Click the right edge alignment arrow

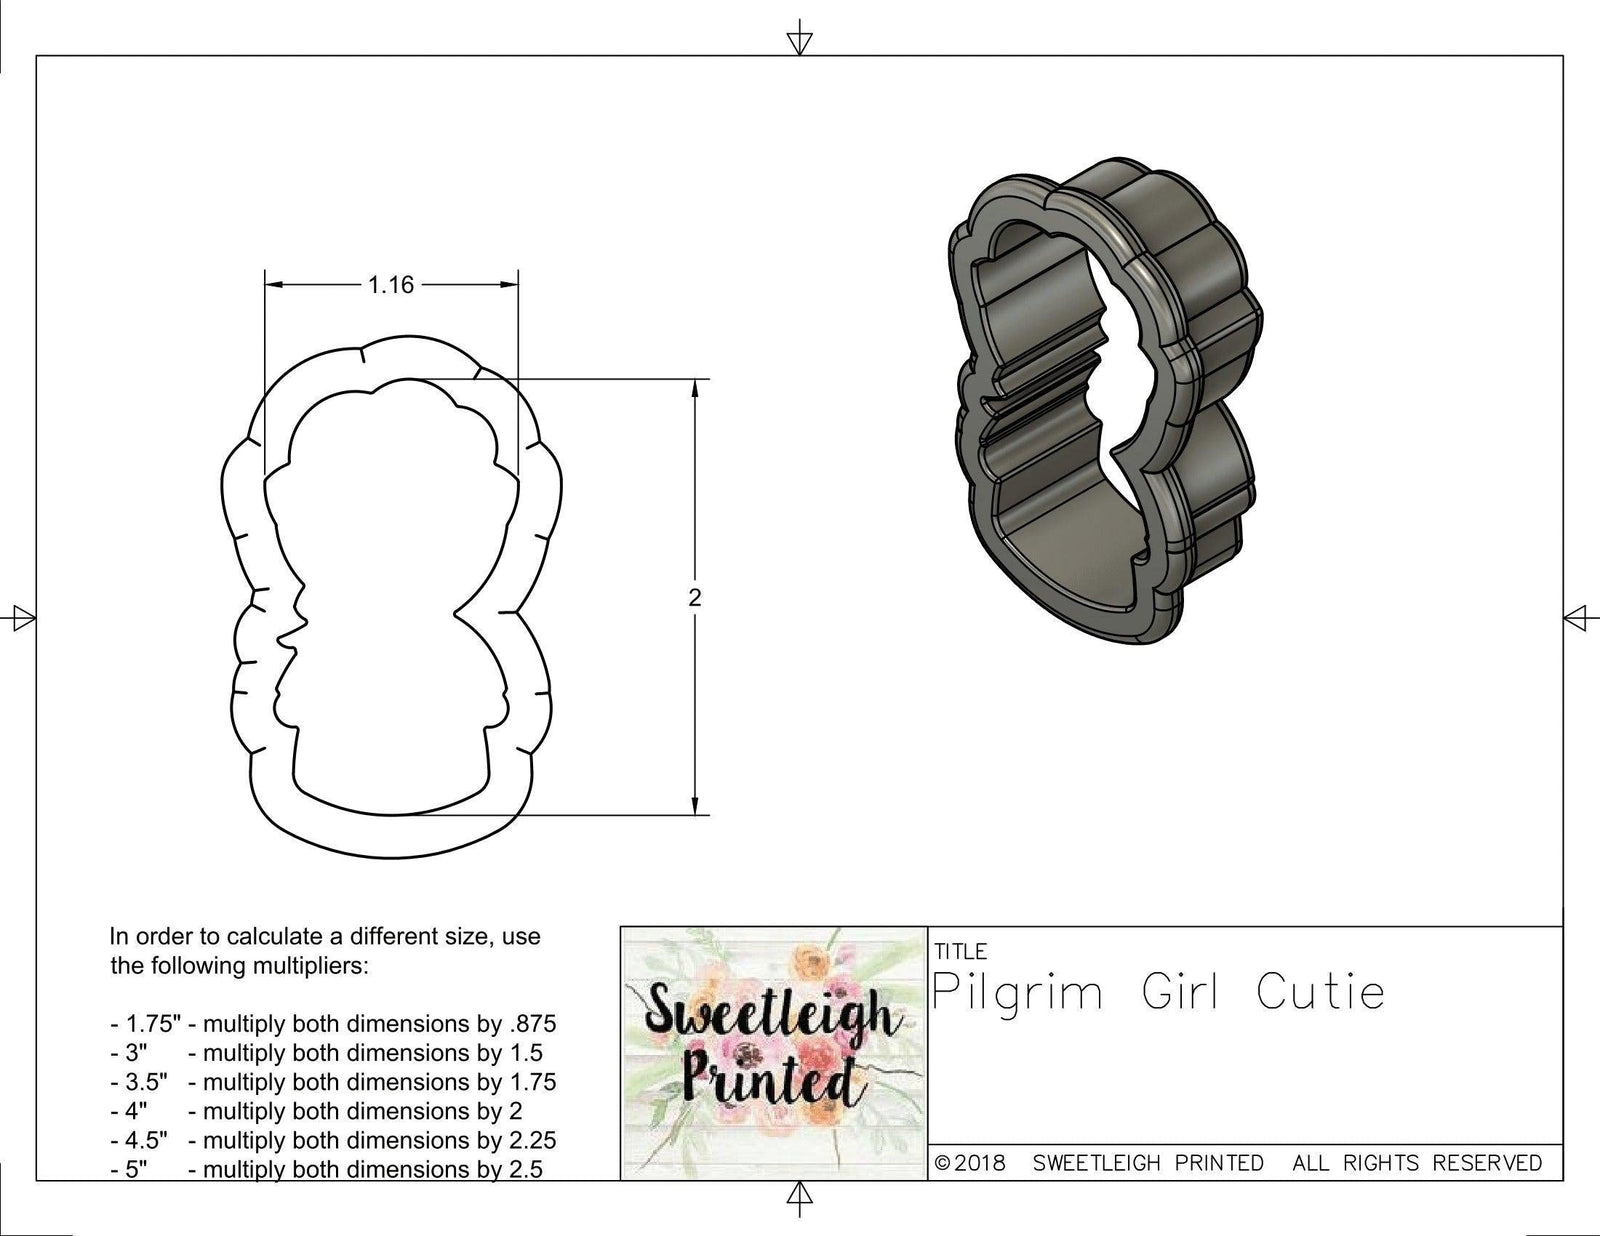click(1577, 618)
